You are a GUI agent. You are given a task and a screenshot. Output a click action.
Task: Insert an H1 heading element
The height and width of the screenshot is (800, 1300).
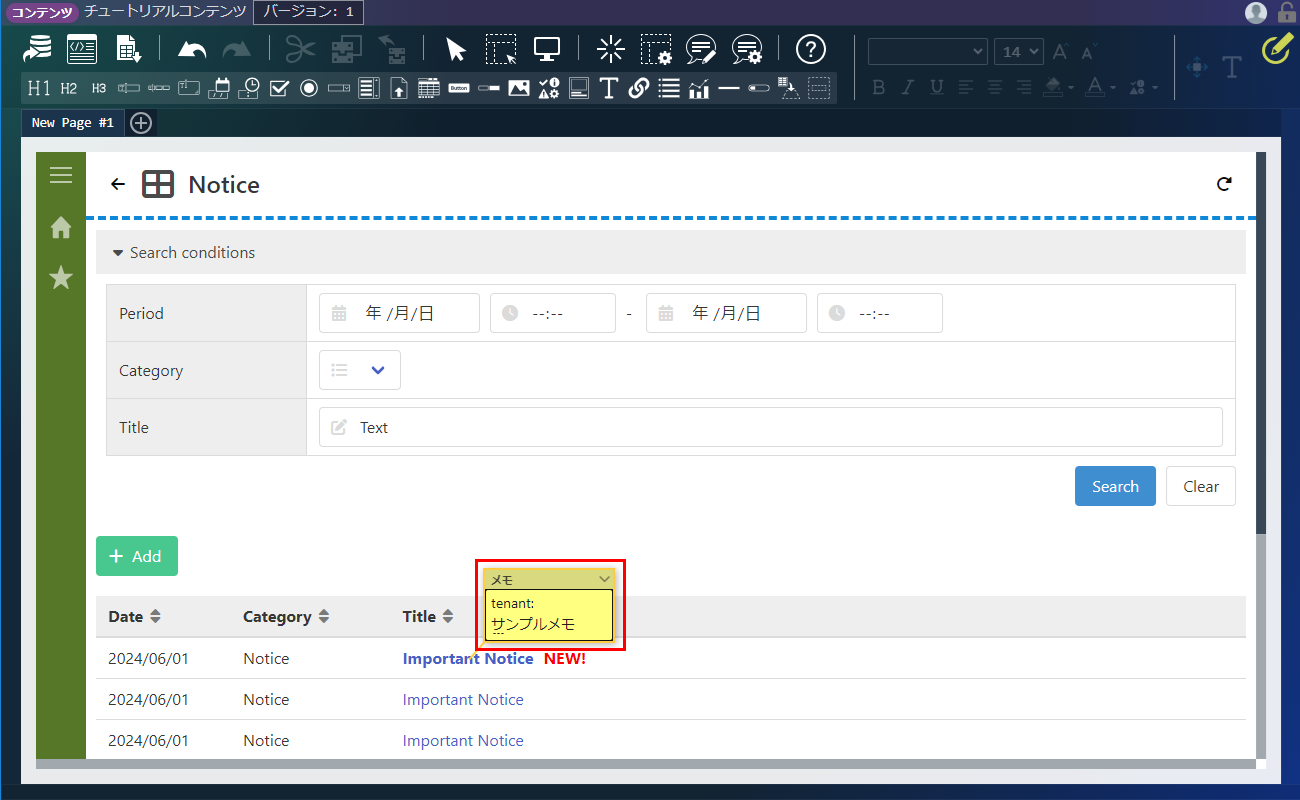tap(38, 88)
